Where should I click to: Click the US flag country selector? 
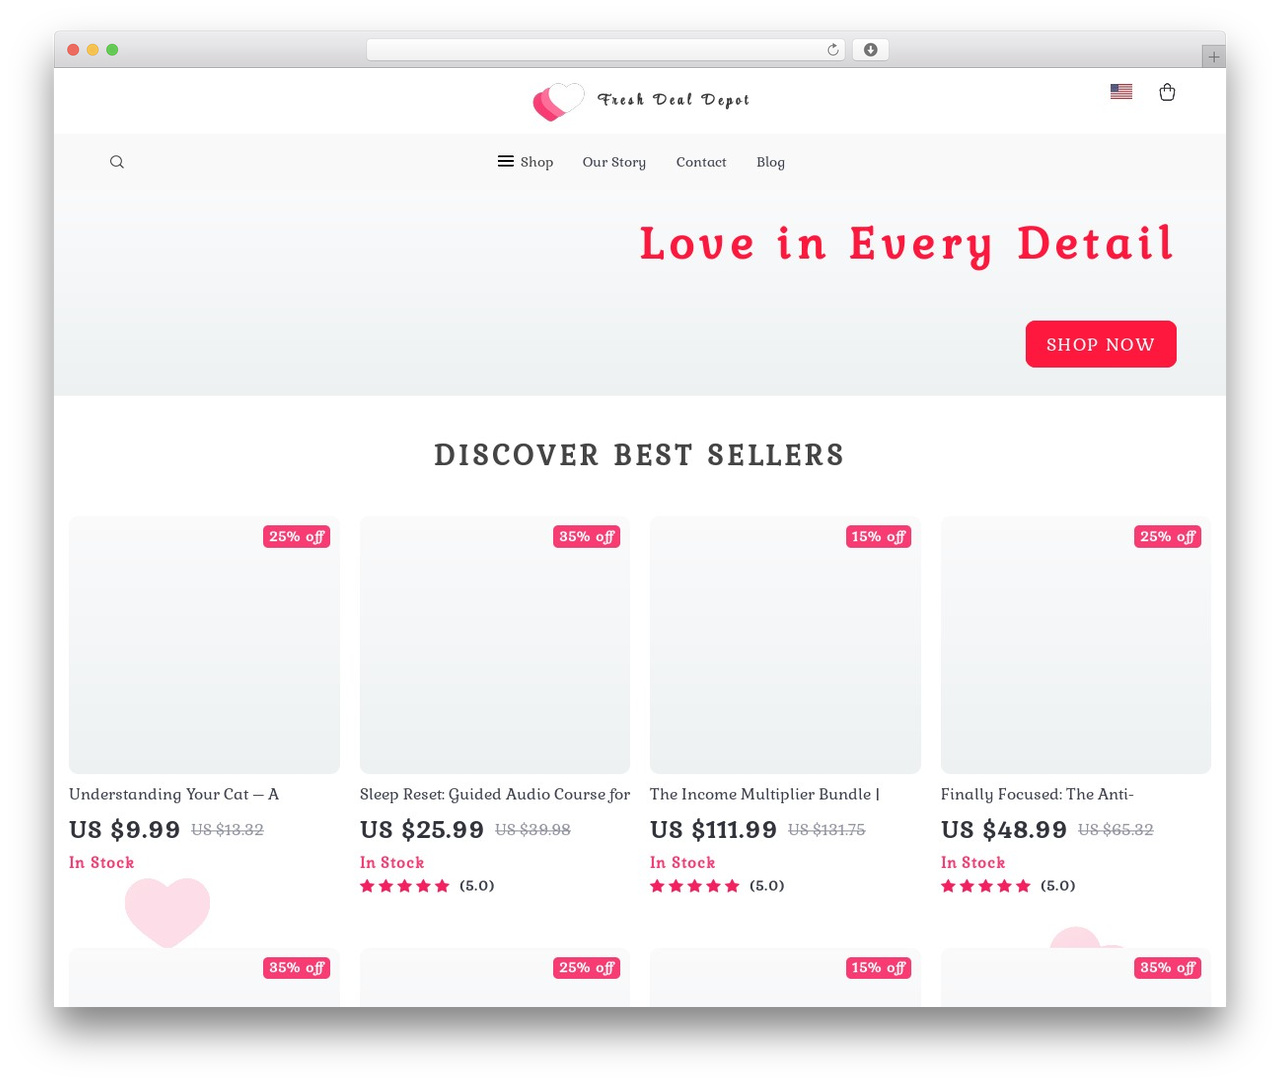pos(1121,91)
